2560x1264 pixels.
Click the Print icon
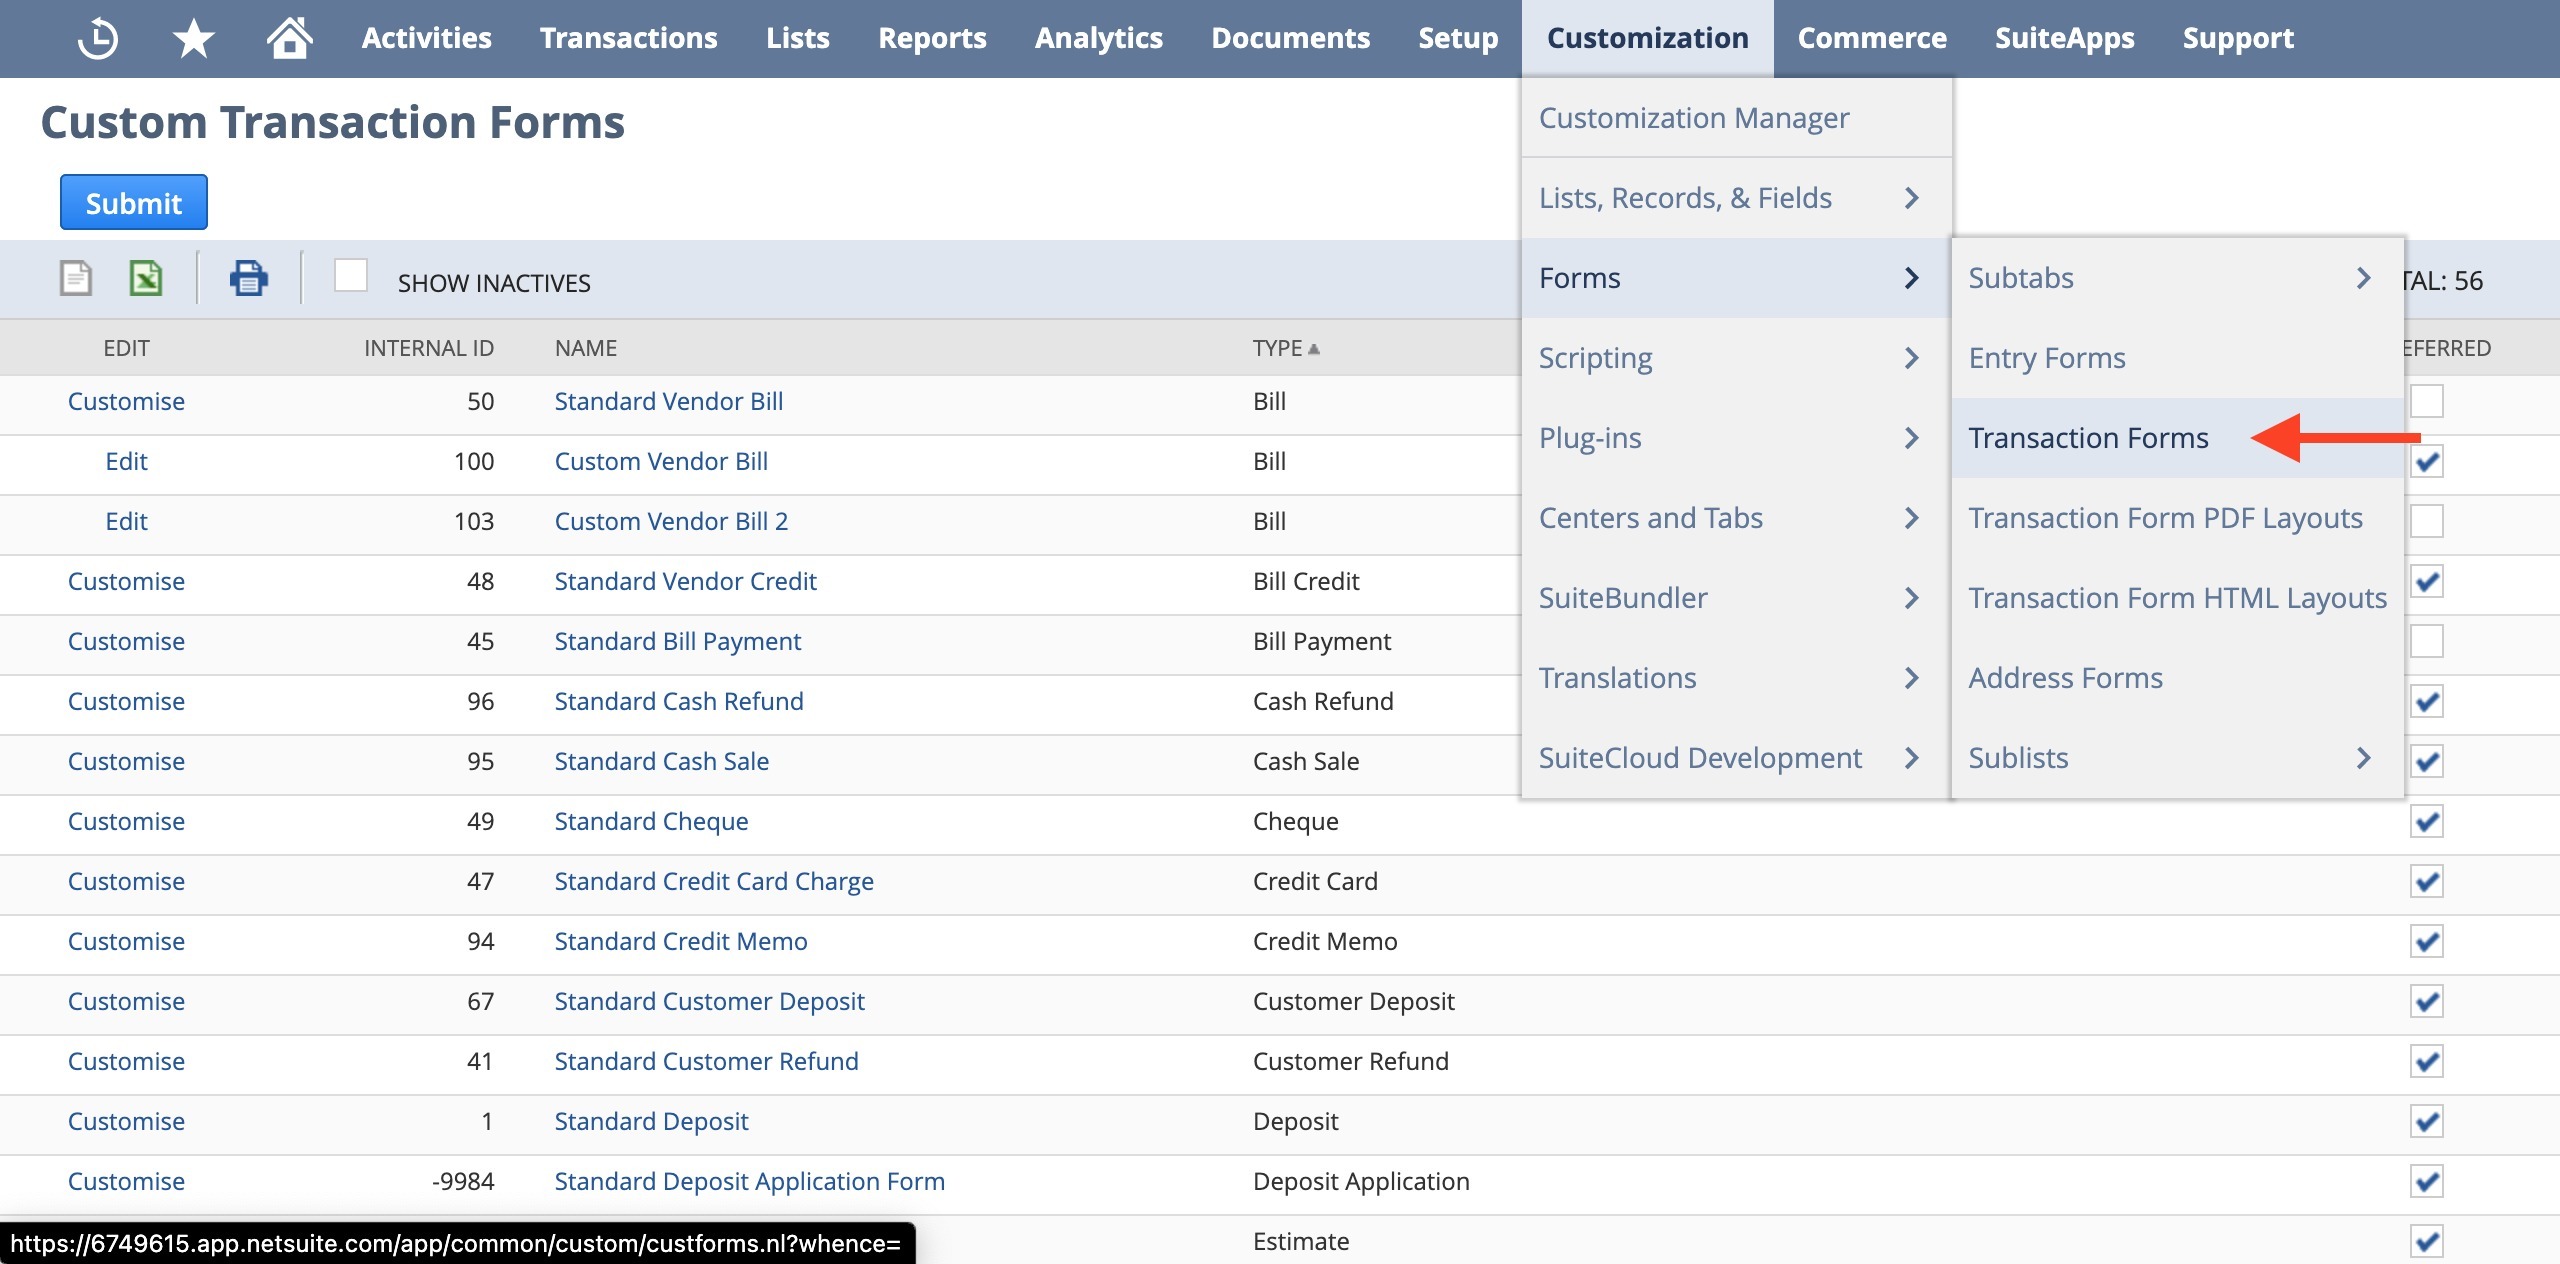pos(248,278)
